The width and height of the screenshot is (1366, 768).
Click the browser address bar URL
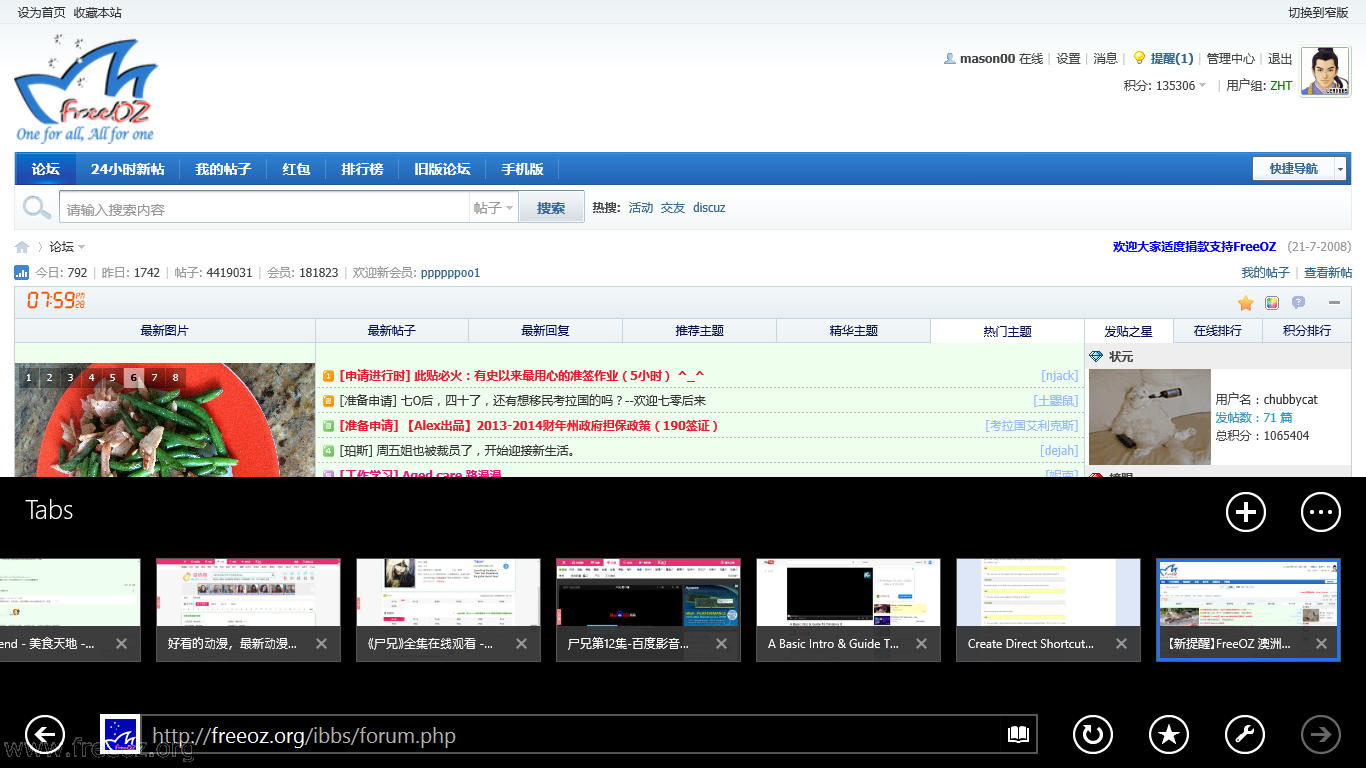[x=570, y=735]
